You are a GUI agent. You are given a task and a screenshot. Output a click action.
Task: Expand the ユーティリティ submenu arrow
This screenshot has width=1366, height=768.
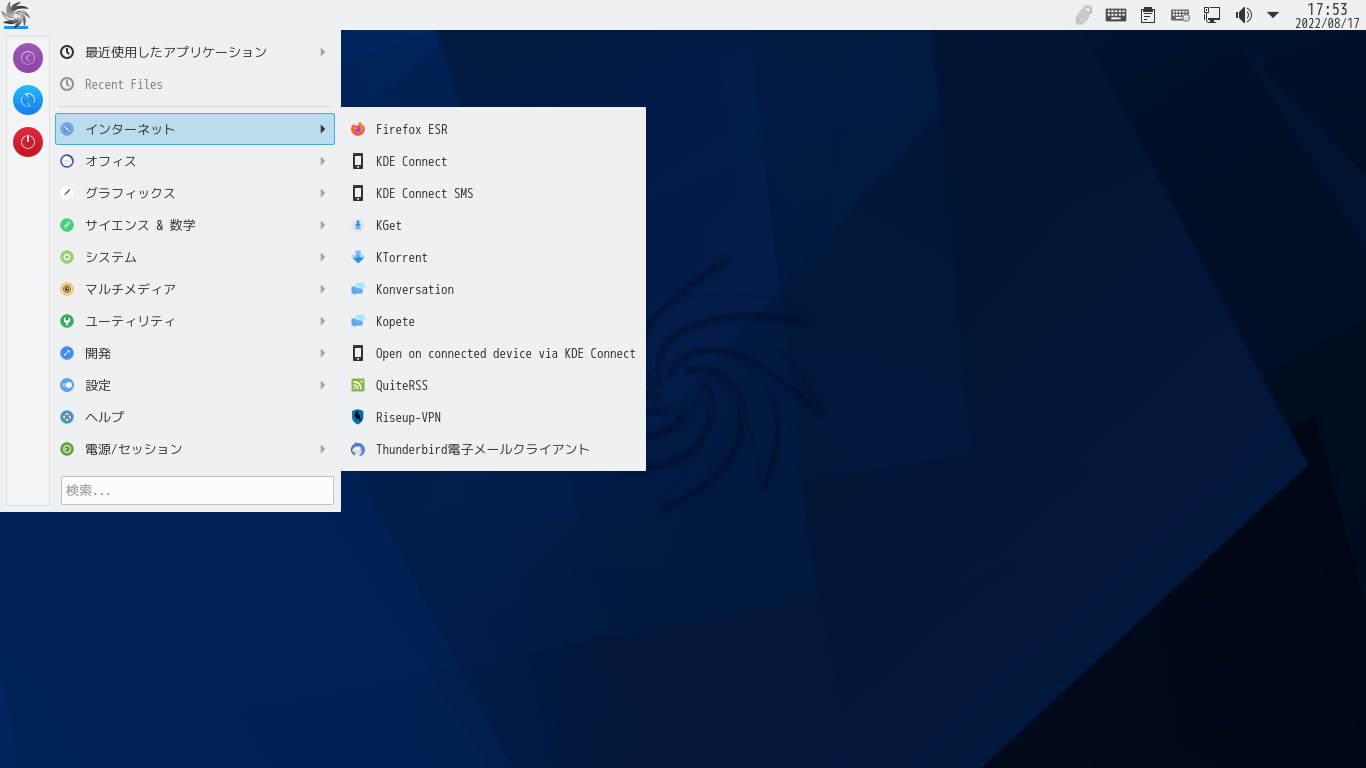point(322,321)
